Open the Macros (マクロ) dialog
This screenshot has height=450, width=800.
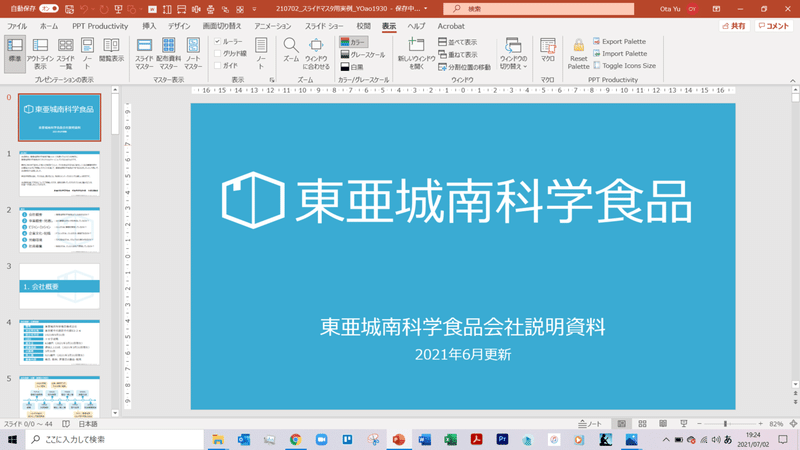tap(547, 50)
